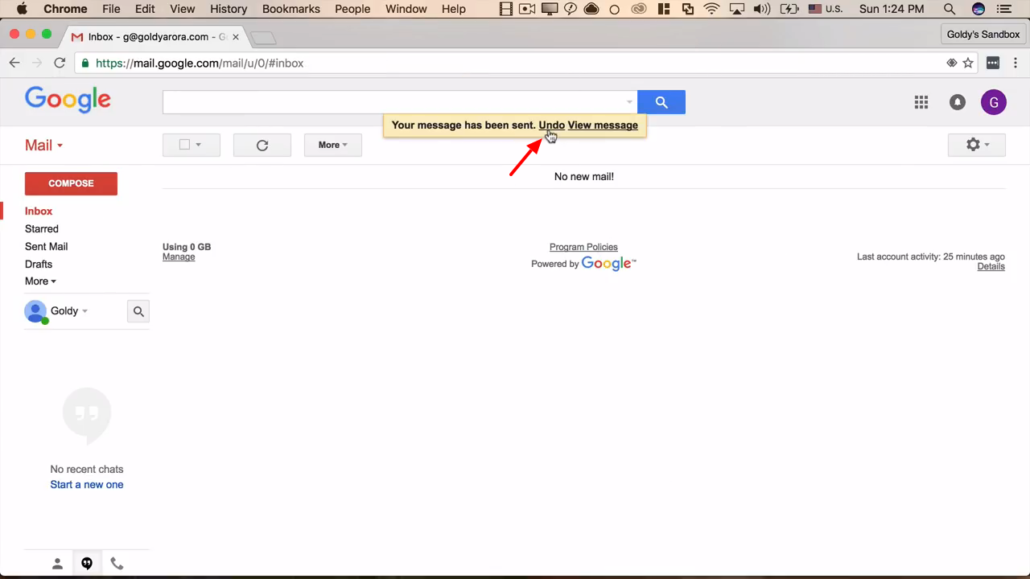Click the extension icon beside bookmark star
This screenshot has width=1030, height=579.
[x=993, y=63]
